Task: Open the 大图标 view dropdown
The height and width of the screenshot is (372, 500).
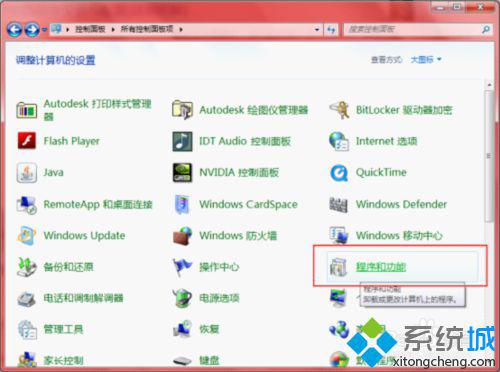Action: point(426,60)
